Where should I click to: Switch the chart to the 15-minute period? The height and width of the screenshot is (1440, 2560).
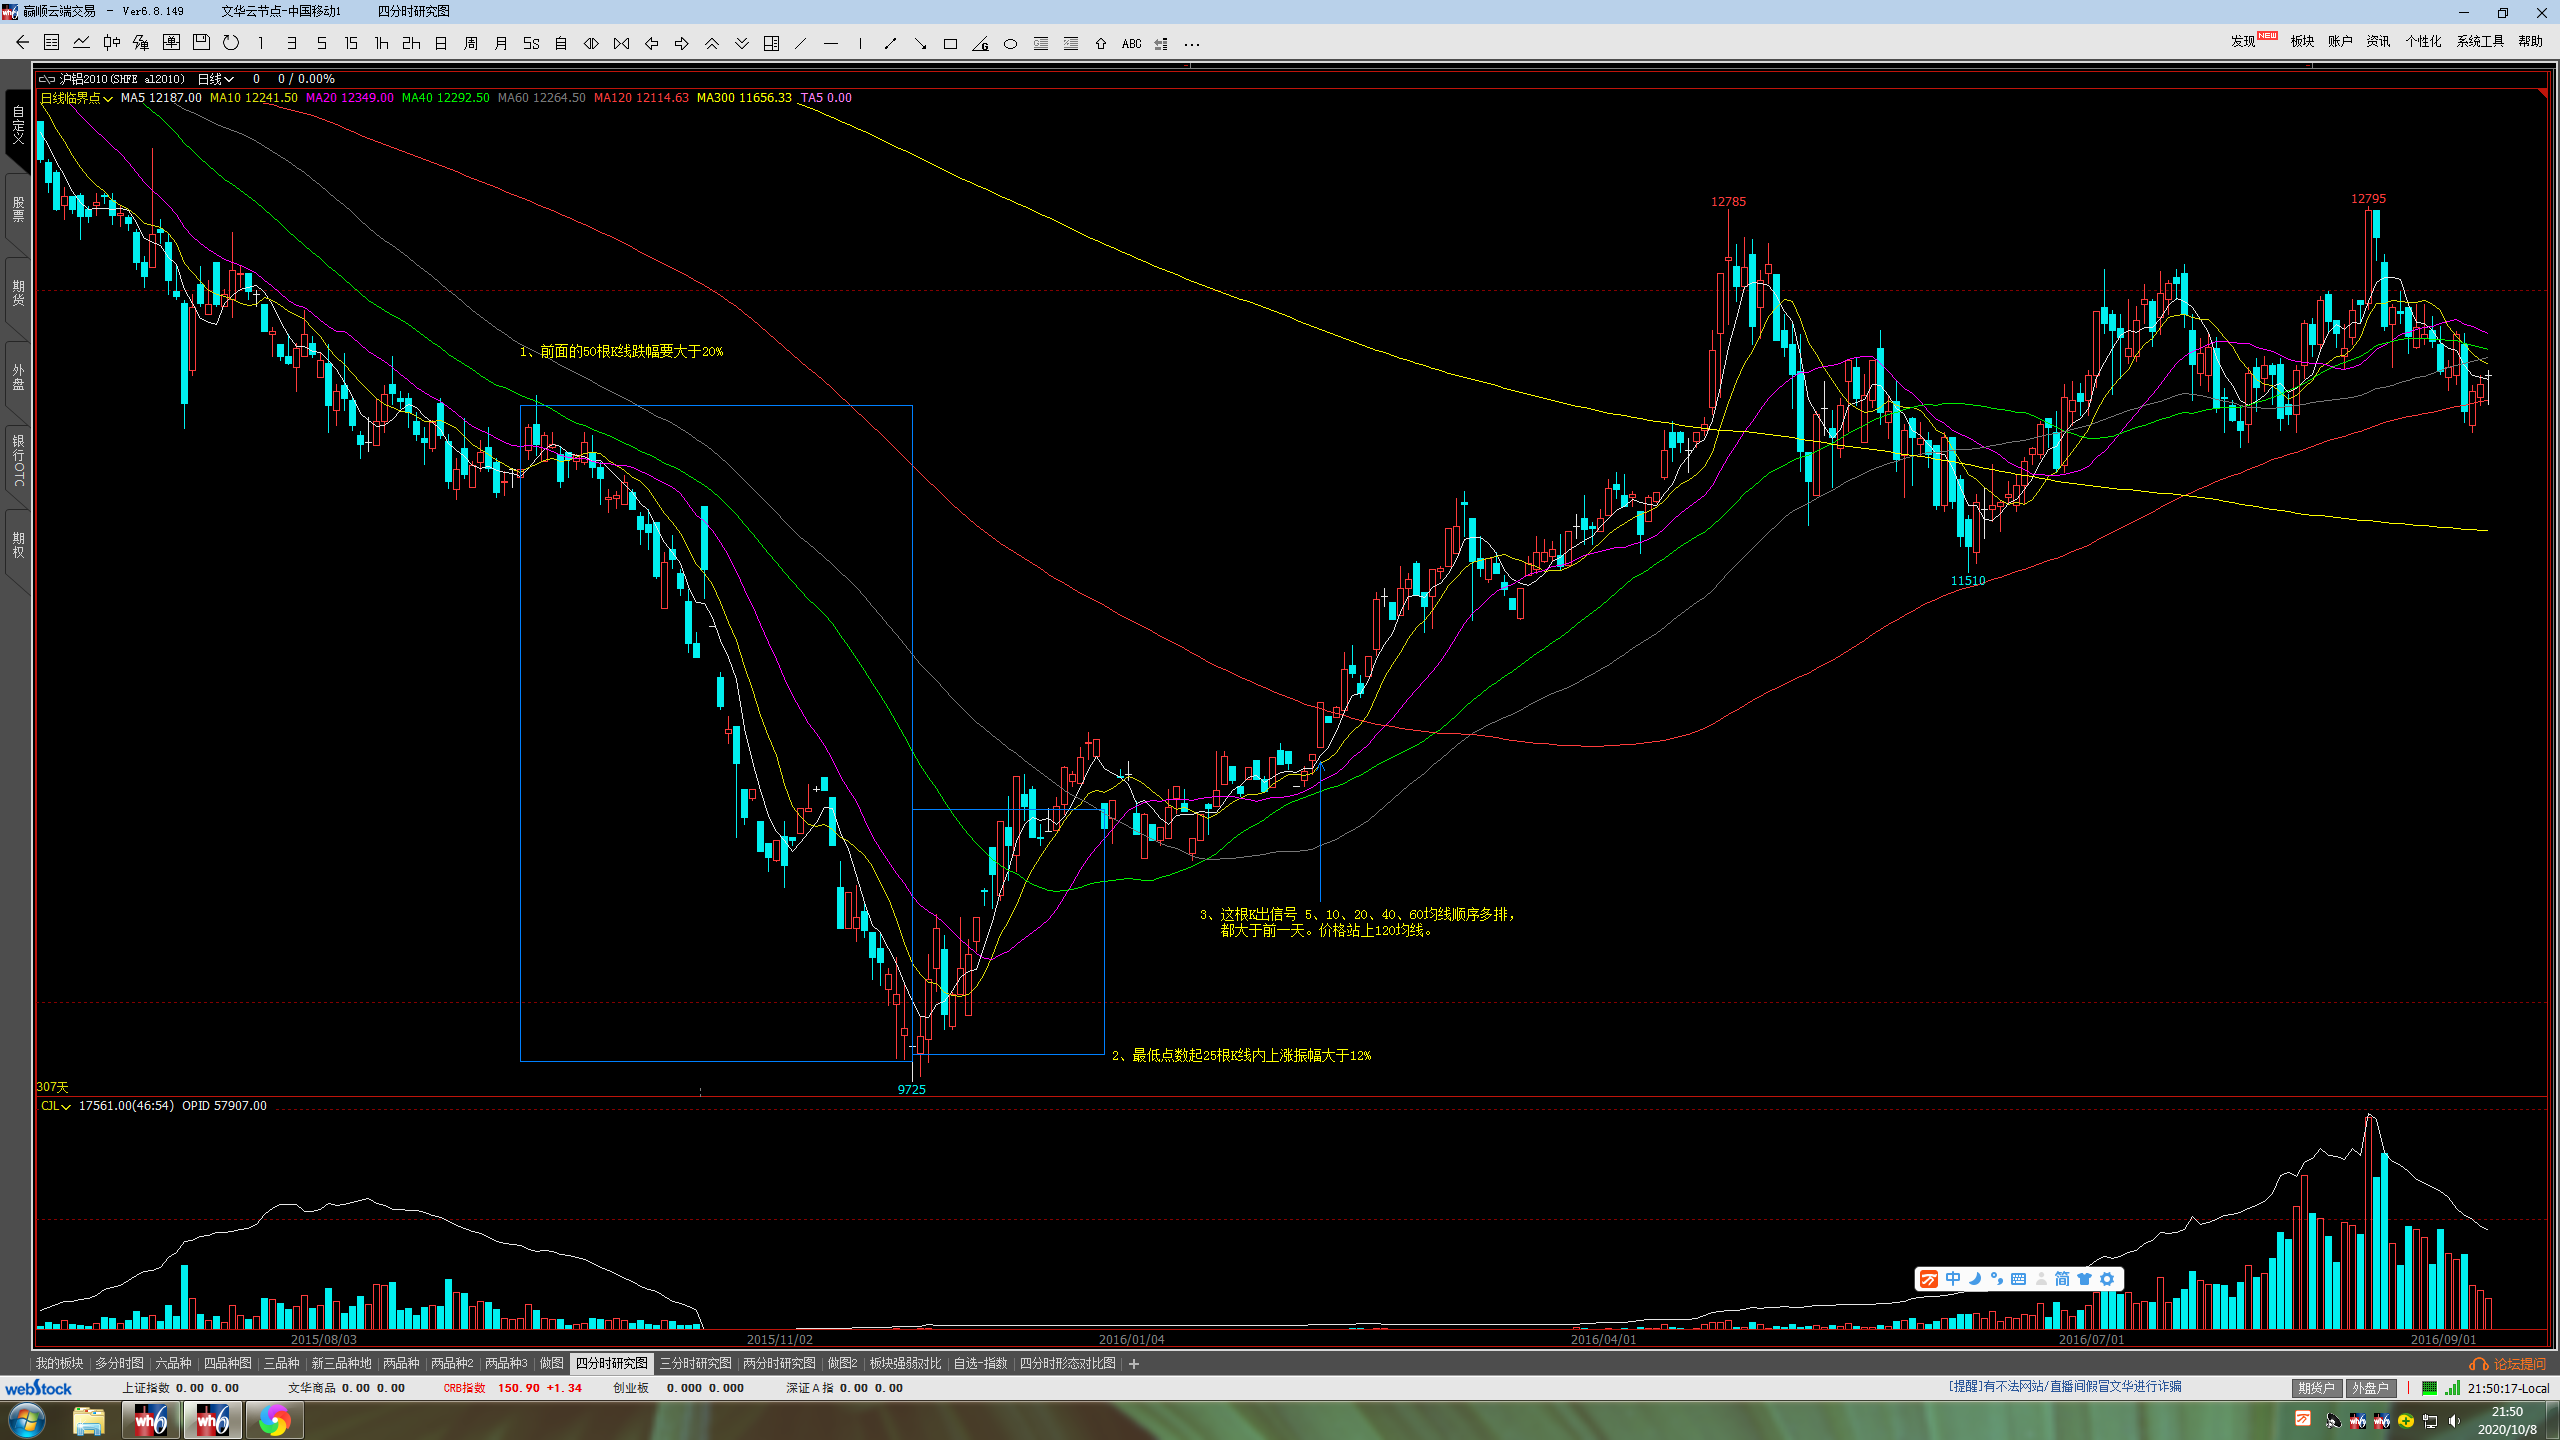[x=351, y=44]
